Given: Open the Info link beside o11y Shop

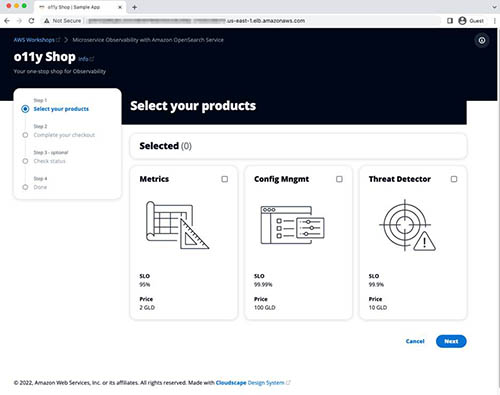Looking at the screenshot, I should [x=84, y=59].
